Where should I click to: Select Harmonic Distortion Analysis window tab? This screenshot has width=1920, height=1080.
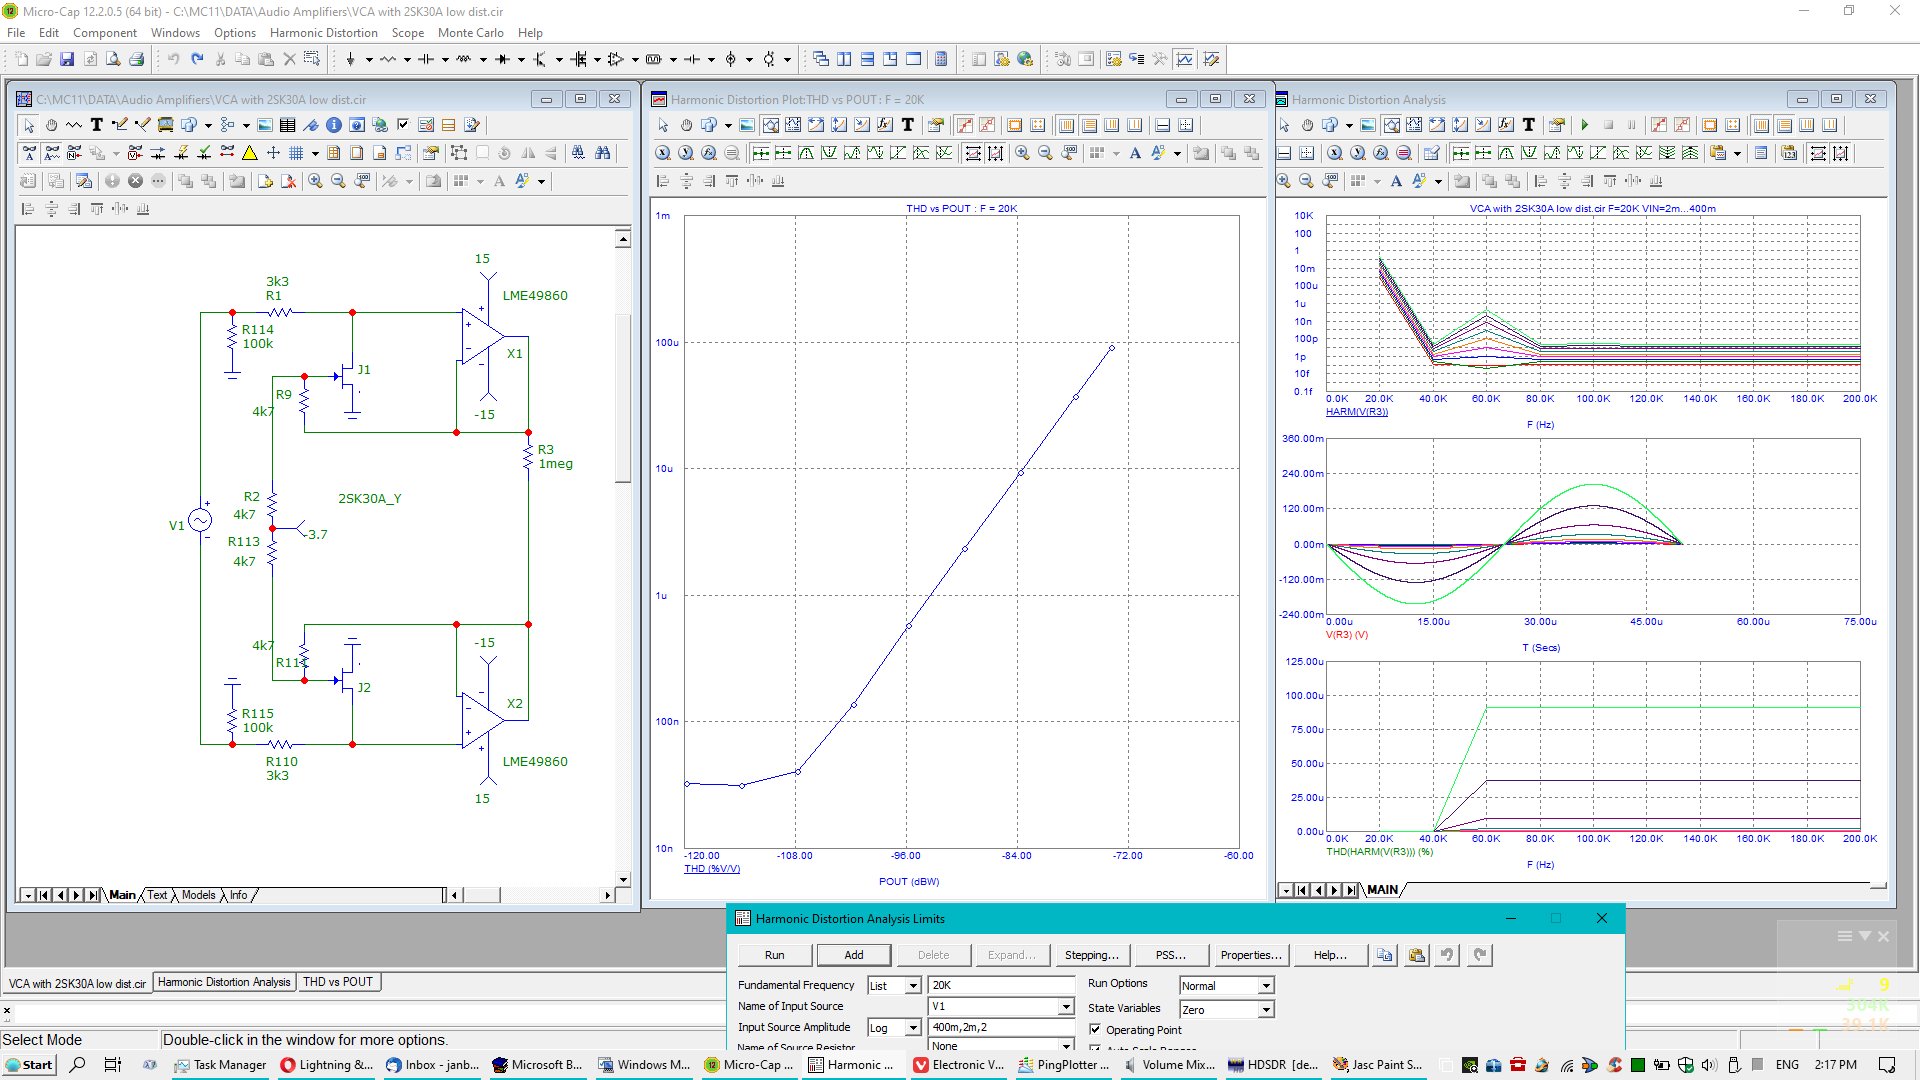(224, 982)
